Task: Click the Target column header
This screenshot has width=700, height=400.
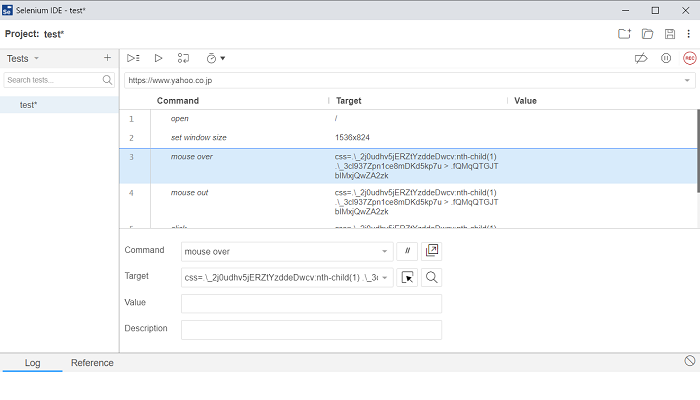Action: (349, 101)
